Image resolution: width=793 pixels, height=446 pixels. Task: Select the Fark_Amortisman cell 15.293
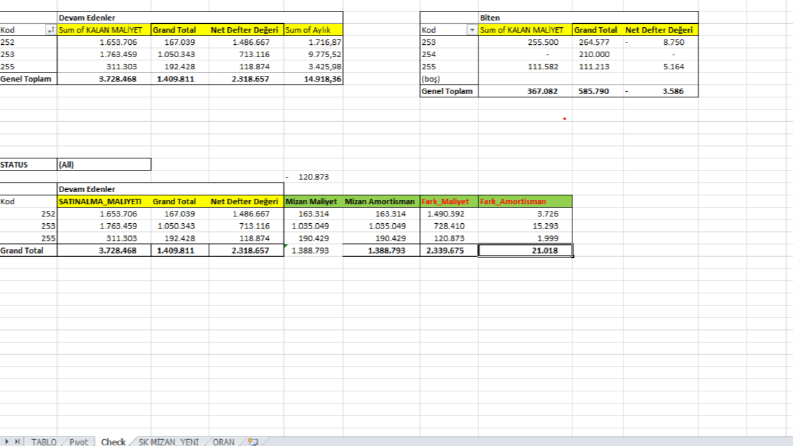click(525, 226)
